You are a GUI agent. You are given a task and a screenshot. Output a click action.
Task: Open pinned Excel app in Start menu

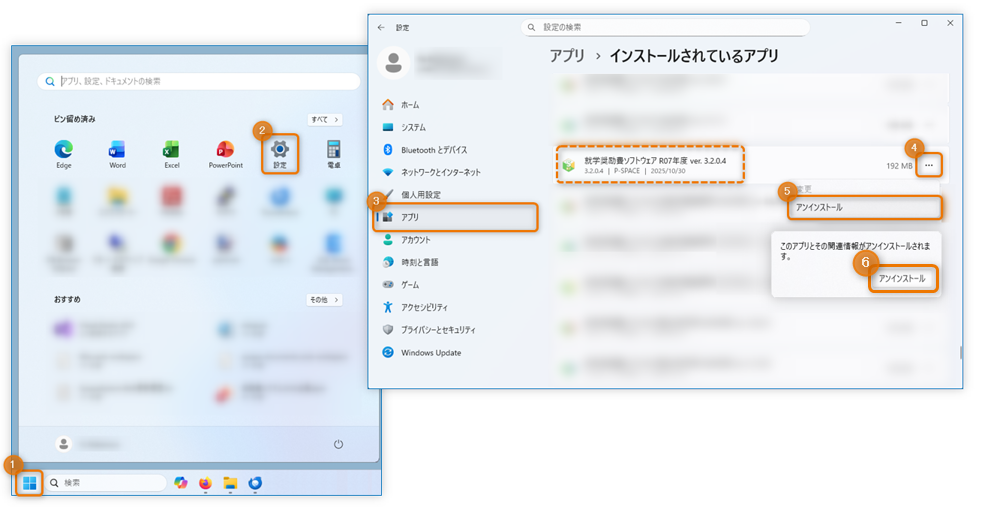click(172, 154)
